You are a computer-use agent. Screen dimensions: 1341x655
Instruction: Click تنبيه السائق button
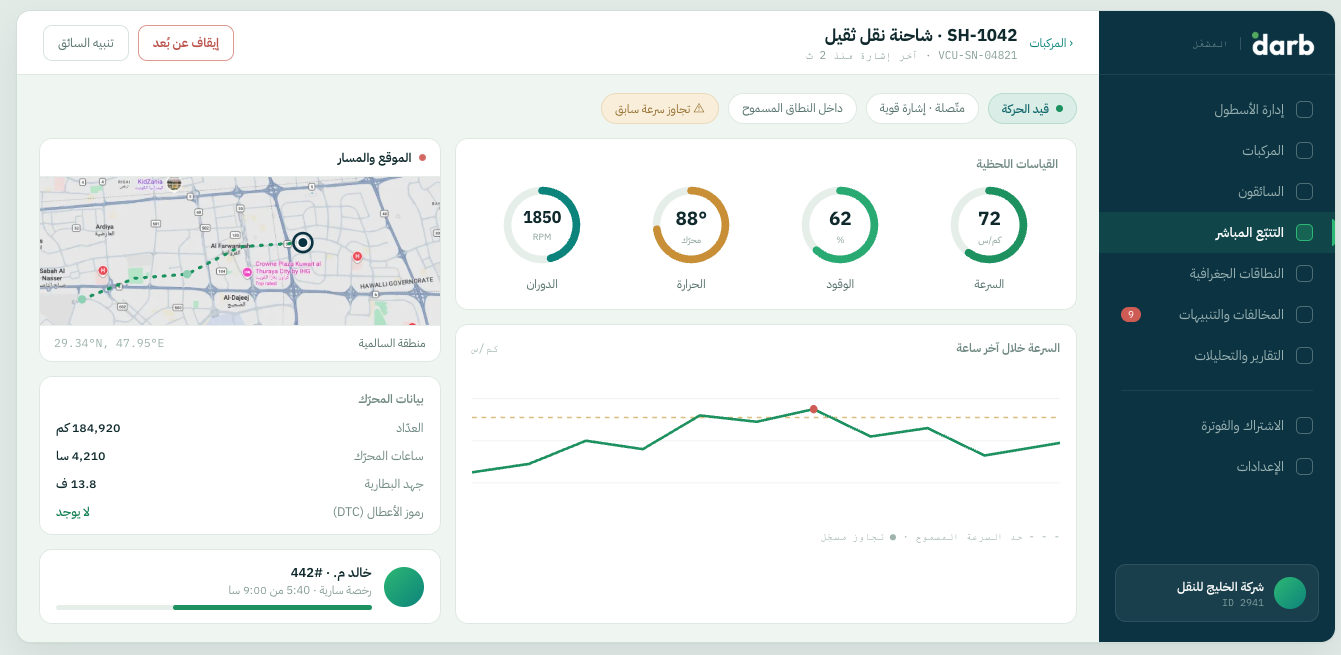click(x=86, y=43)
